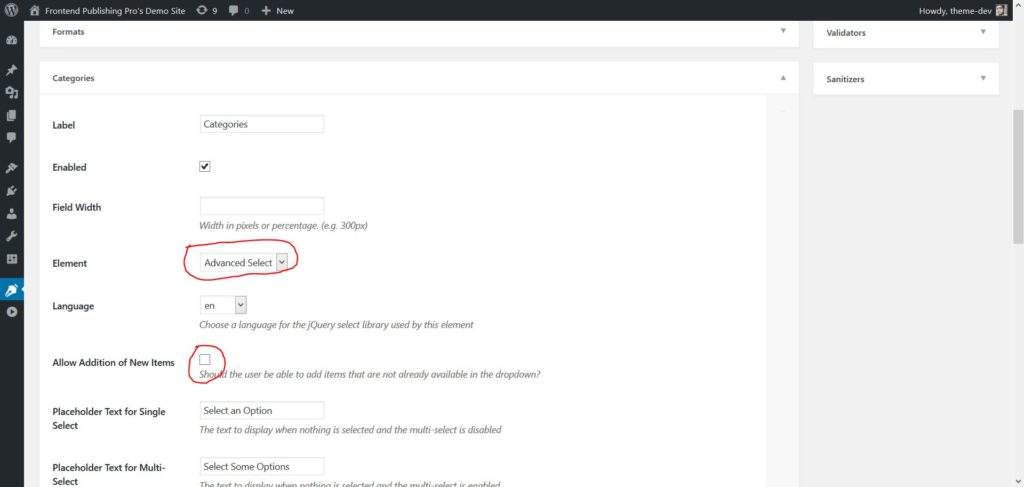The width and height of the screenshot is (1024, 487).
Task: Click the Placeholder Text for Single Select label
Action: pos(109,418)
